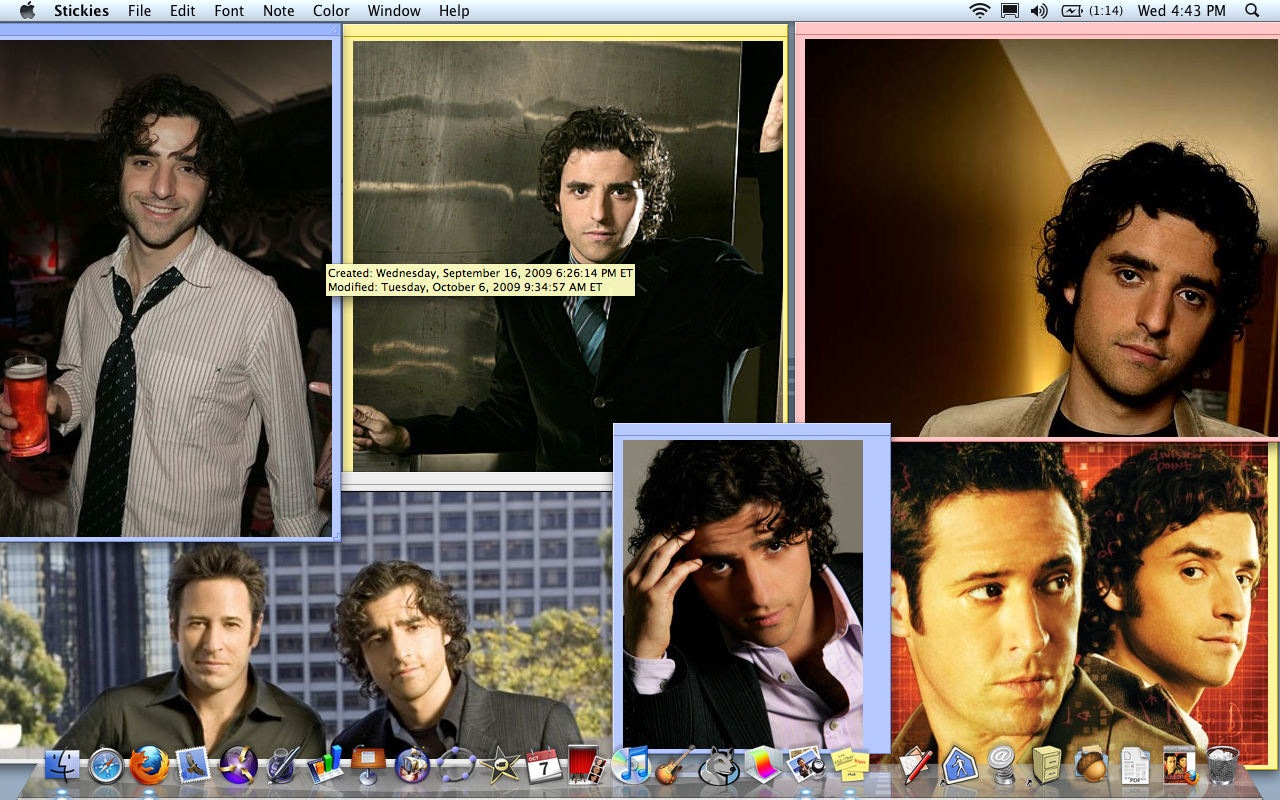Launch iMovie star icon in Dock
1280x800 pixels.
[498, 766]
